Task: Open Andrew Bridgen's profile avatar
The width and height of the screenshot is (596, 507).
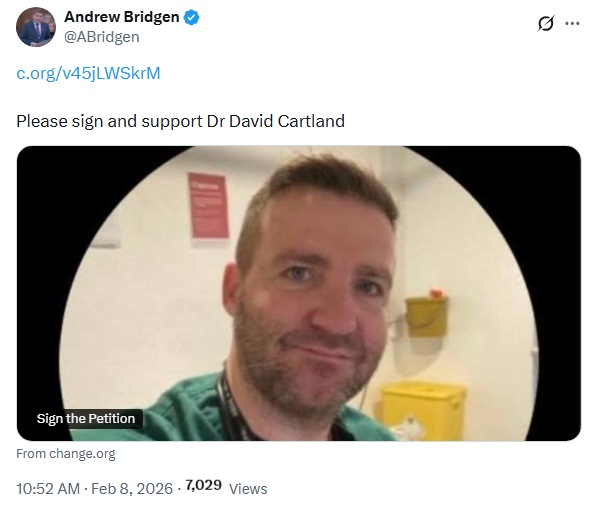Action: 36,27
